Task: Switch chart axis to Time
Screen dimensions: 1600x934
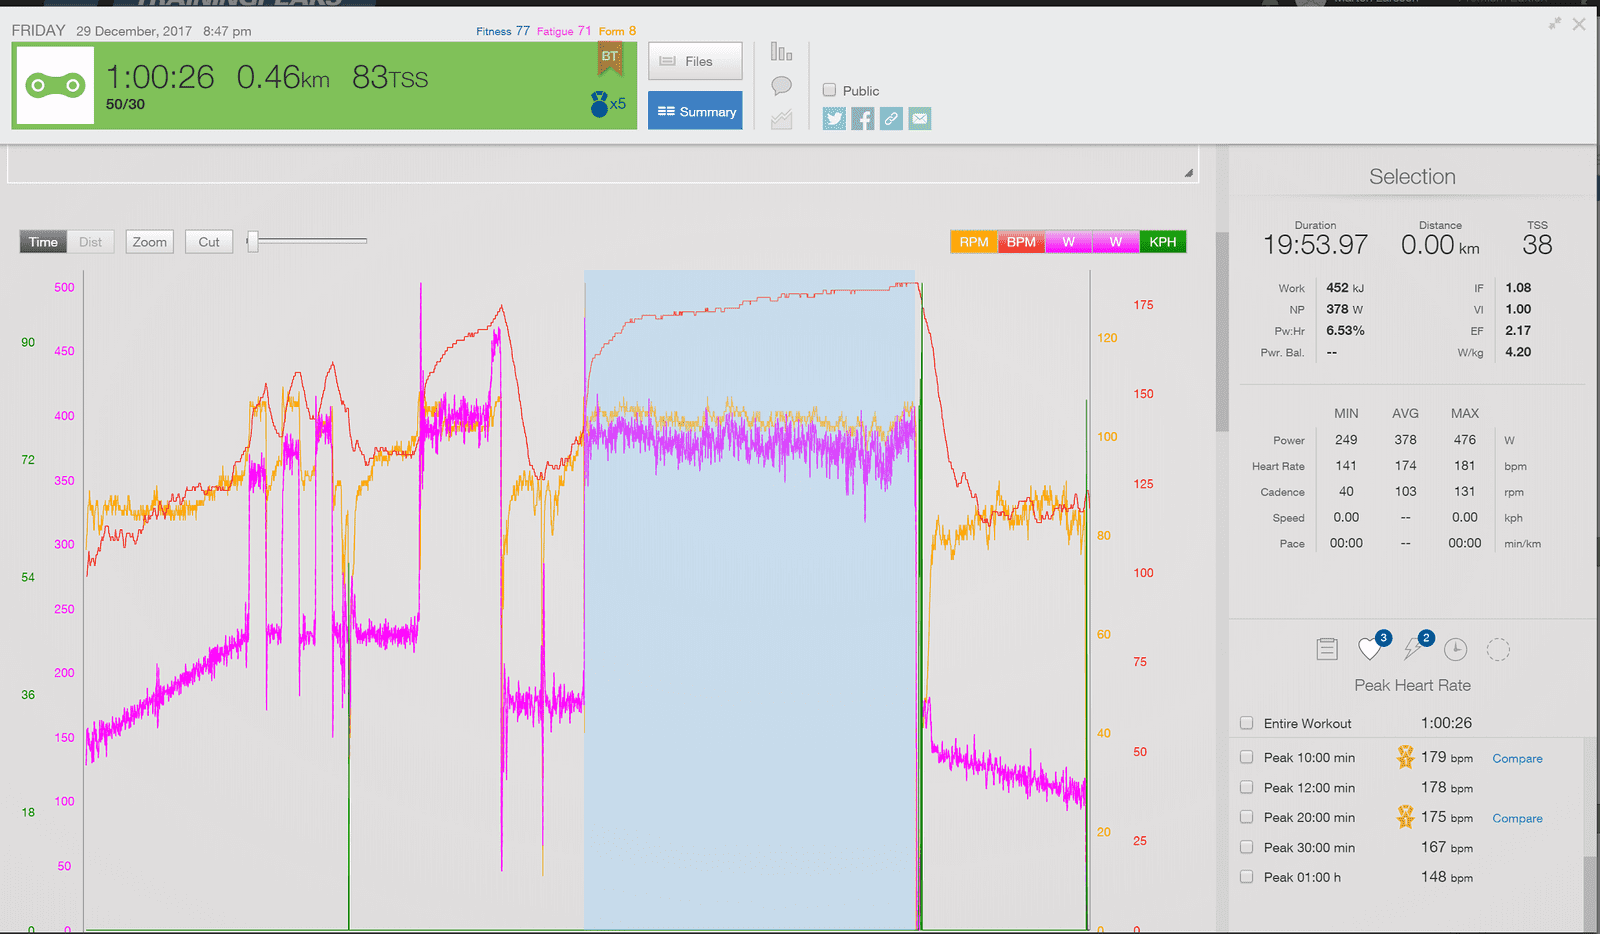Action: tap(43, 242)
